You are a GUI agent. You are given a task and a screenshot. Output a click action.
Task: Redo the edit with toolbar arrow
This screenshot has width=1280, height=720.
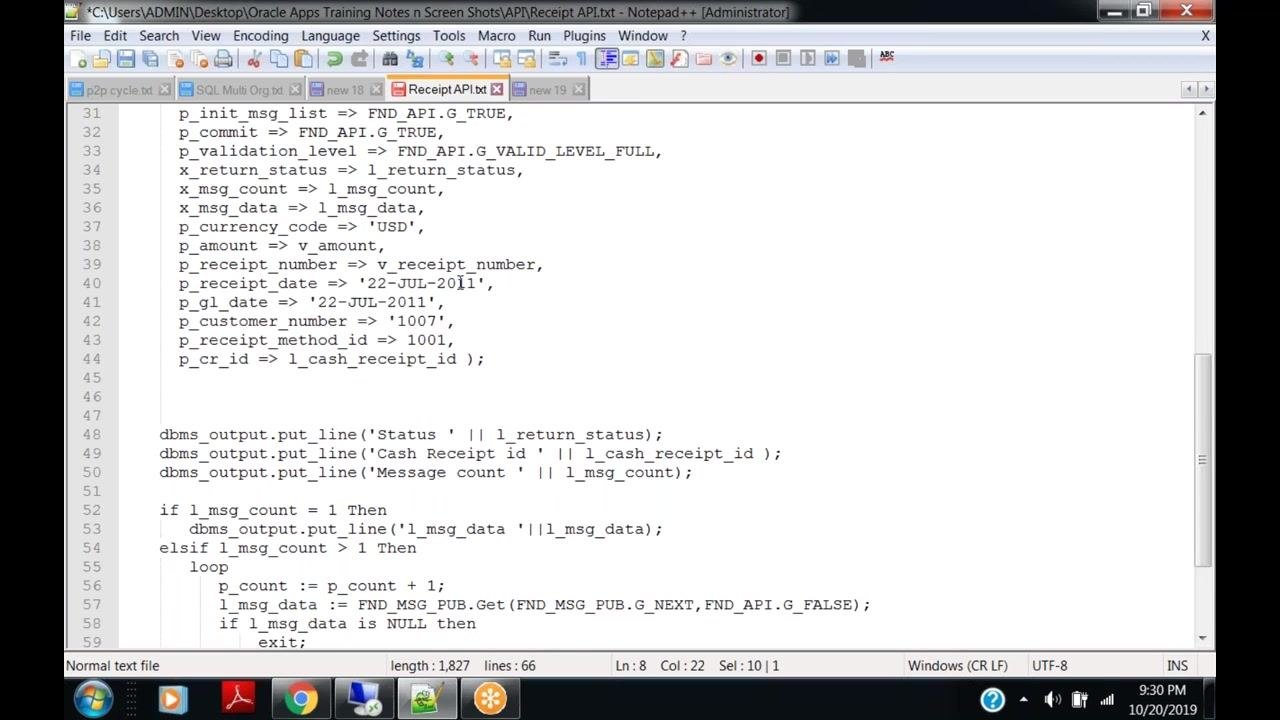359,58
